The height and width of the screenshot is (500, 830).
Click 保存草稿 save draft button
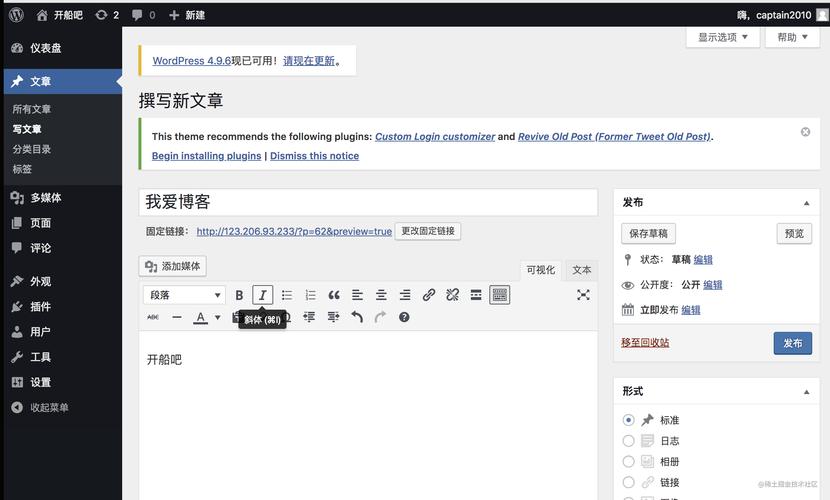(648, 233)
